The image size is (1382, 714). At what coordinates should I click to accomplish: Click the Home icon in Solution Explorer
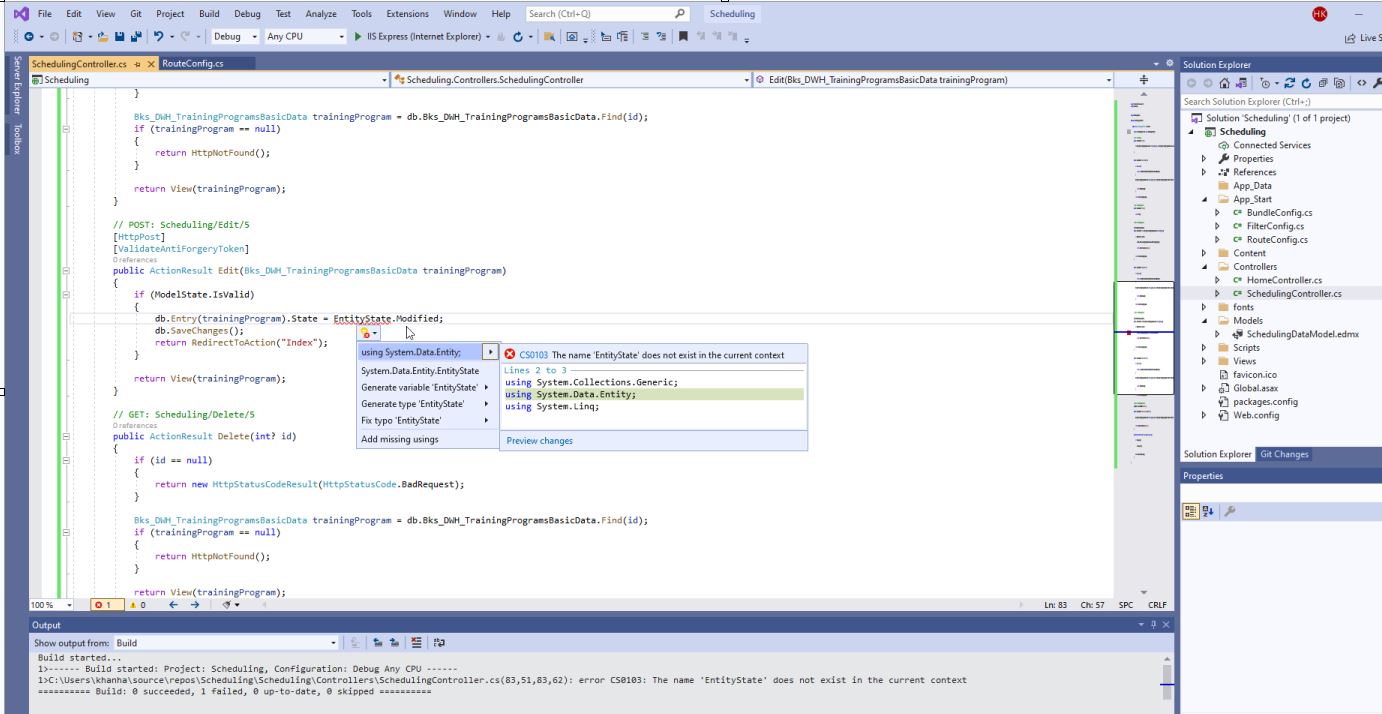point(1225,84)
